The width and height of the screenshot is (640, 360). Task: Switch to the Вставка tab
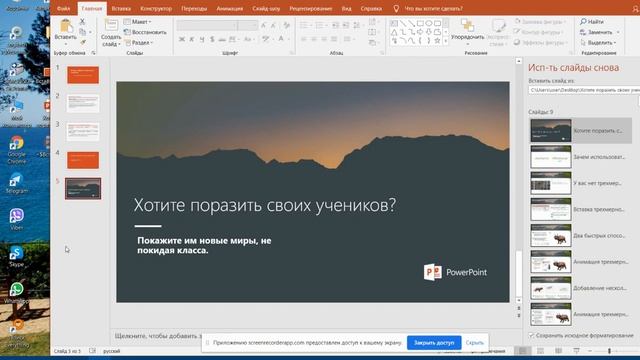click(121, 9)
